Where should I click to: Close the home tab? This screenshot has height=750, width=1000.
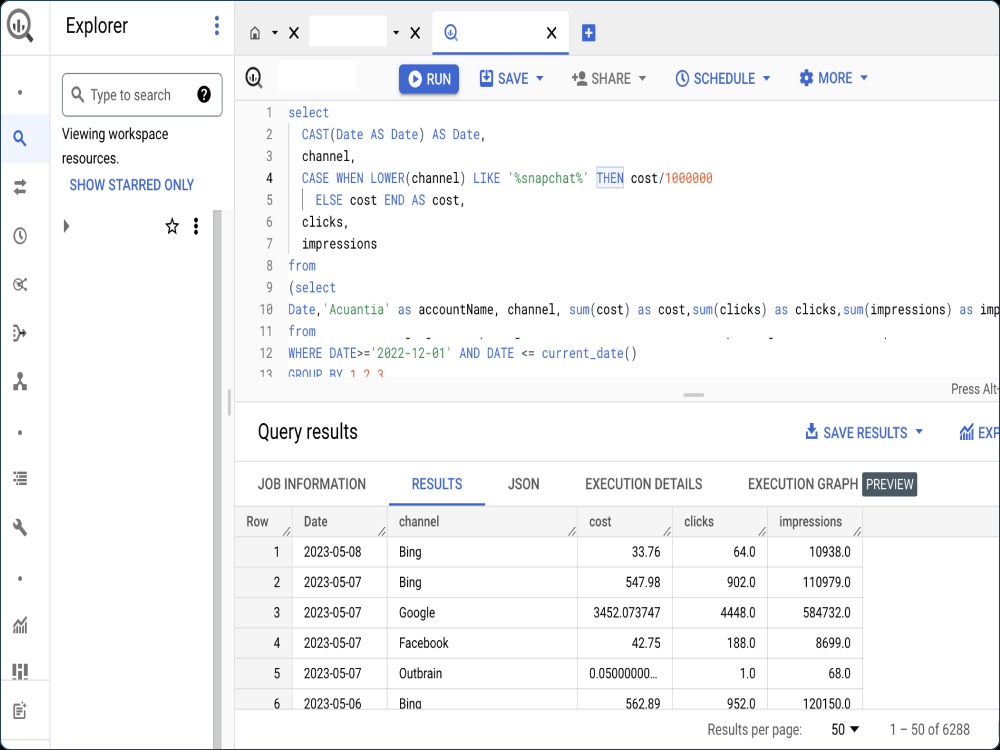point(294,33)
